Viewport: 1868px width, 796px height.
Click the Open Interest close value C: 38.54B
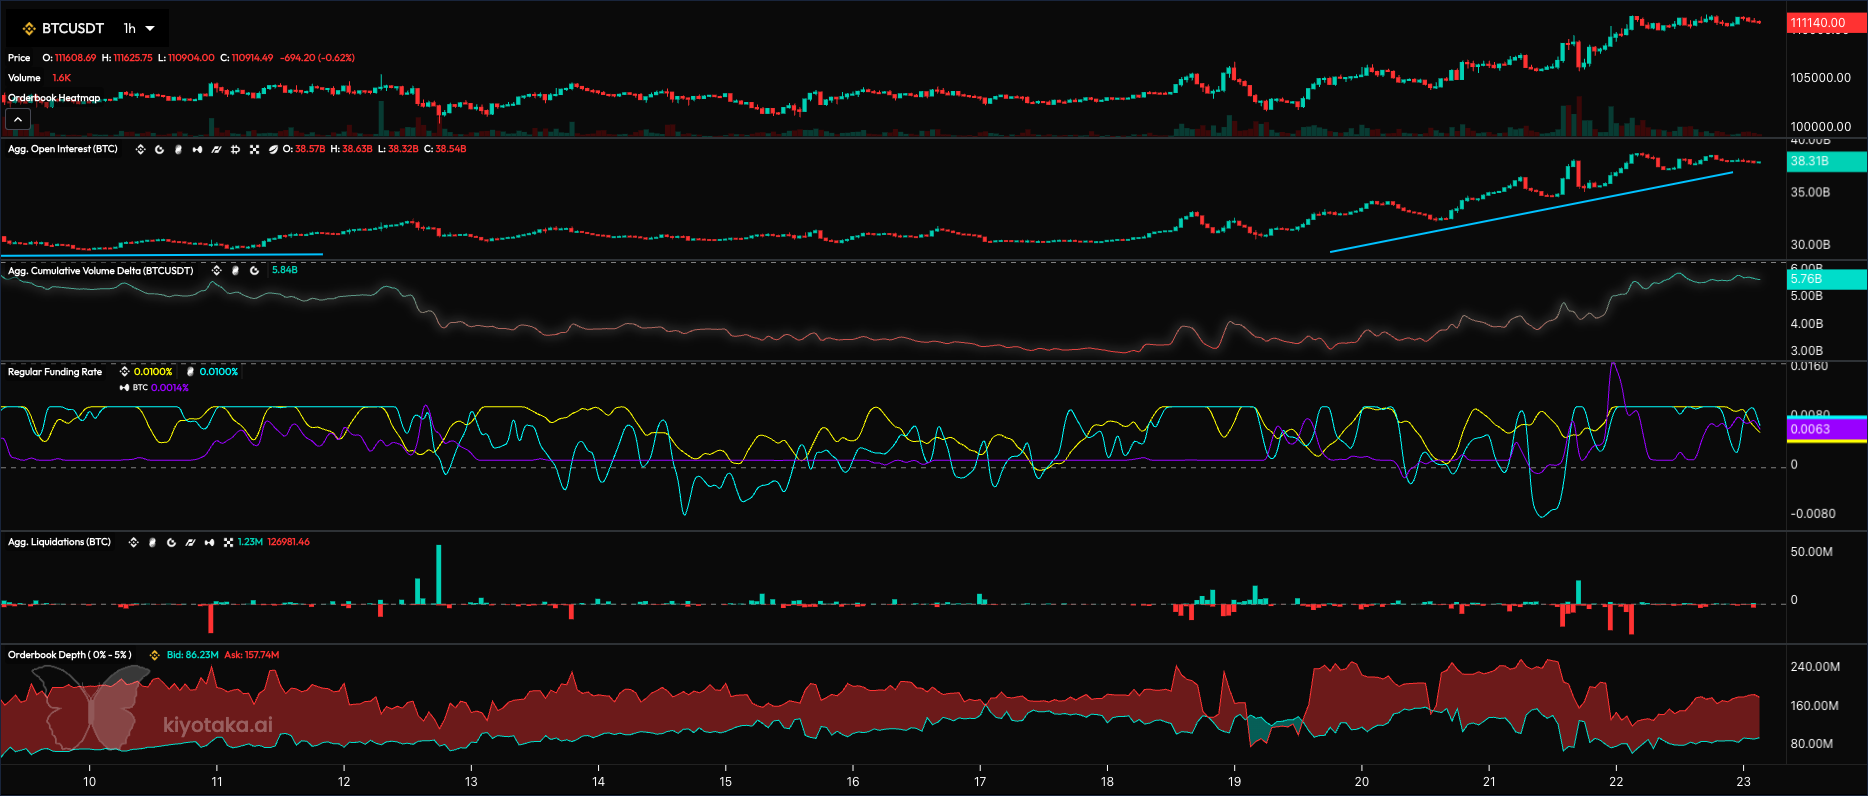click(445, 149)
